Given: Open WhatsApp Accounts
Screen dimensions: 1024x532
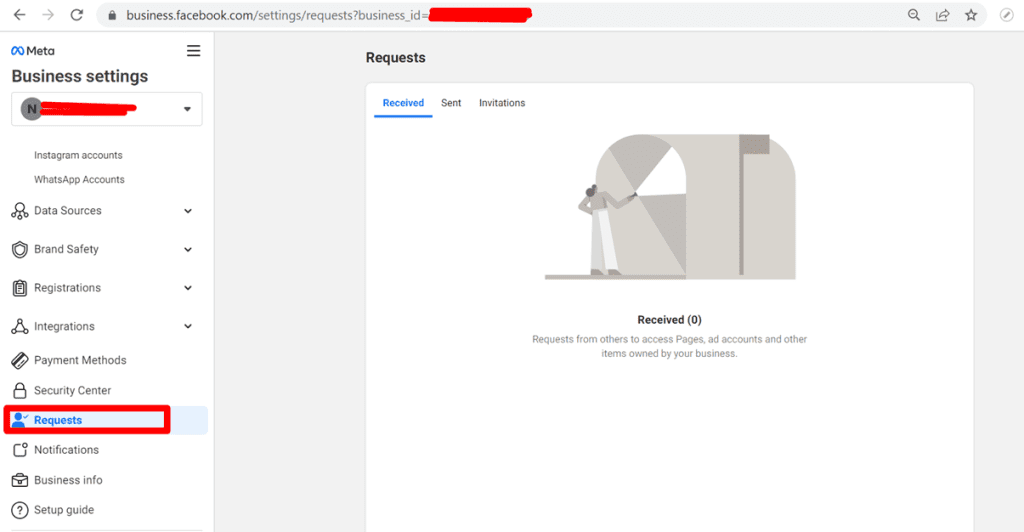Looking at the screenshot, I should pos(79,180).
